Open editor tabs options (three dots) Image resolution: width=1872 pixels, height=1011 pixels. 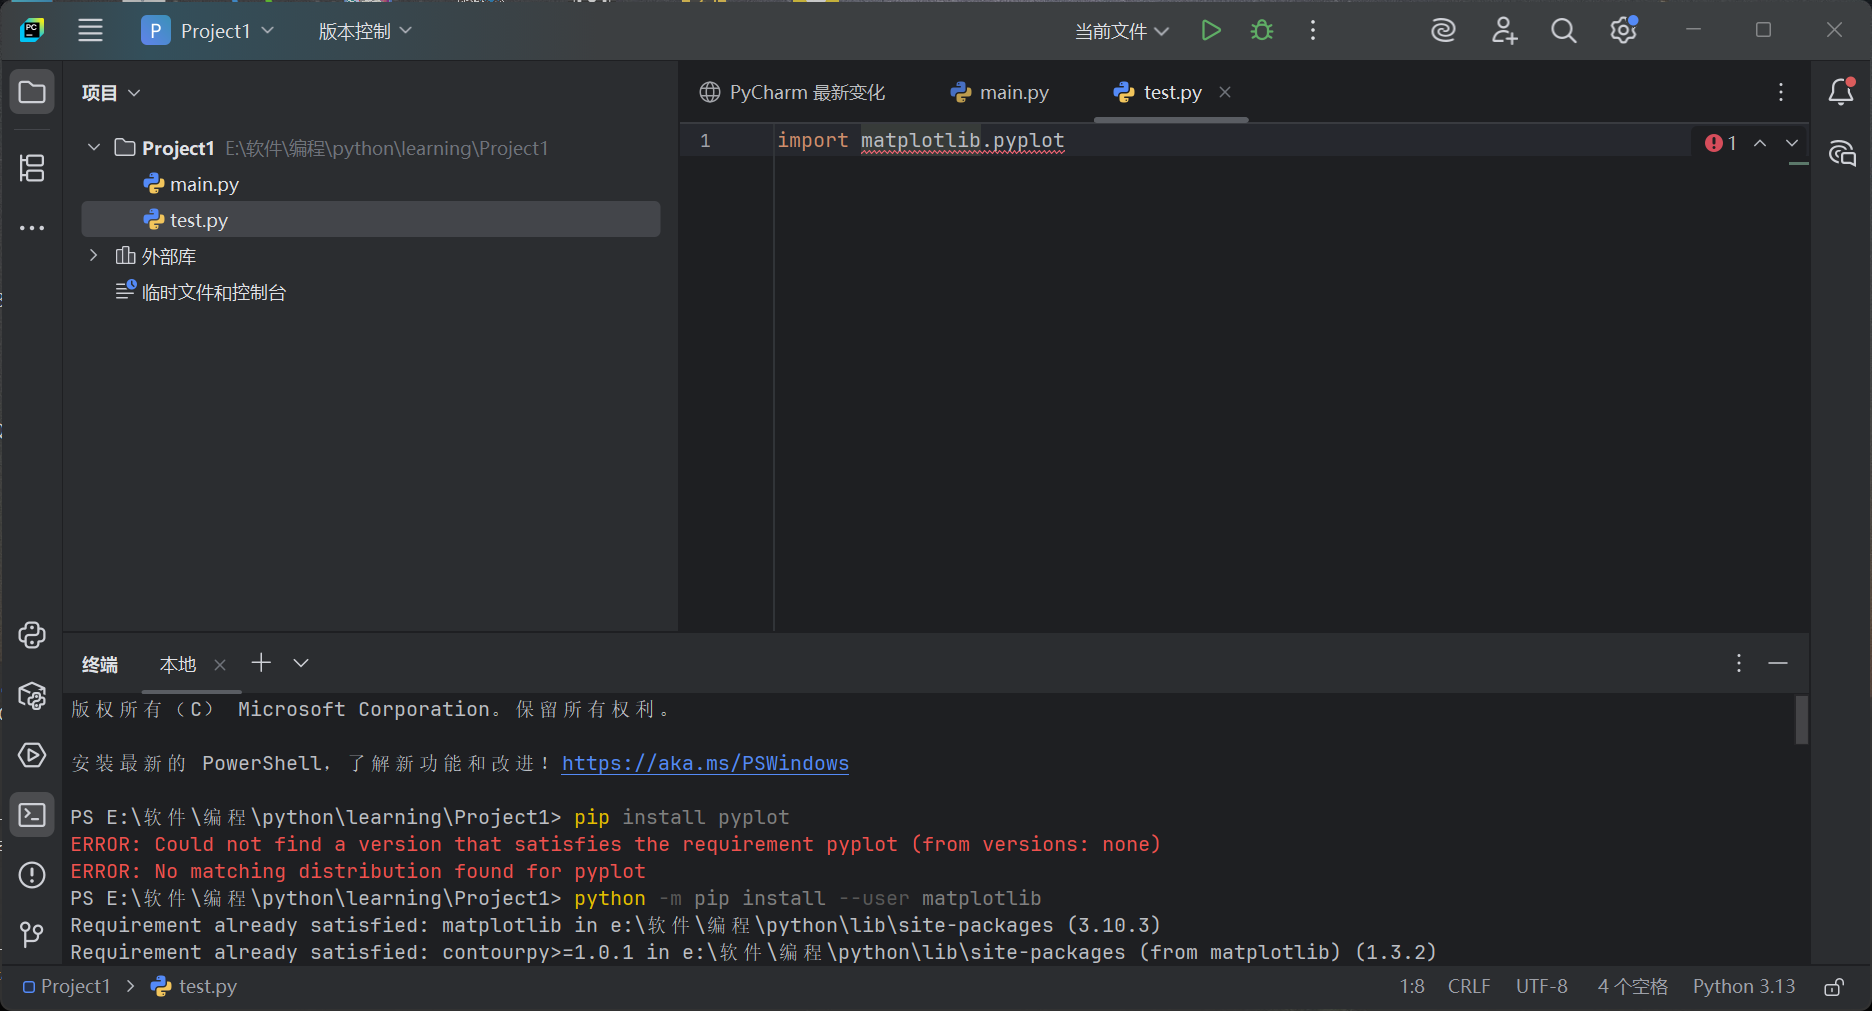point(1781,92)
